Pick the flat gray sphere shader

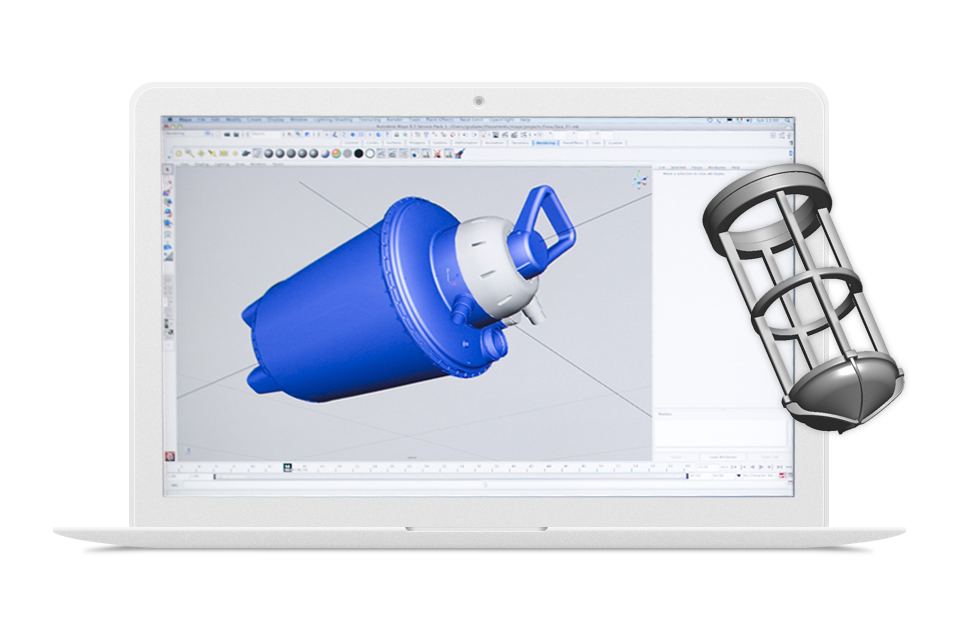click(347, 153)
